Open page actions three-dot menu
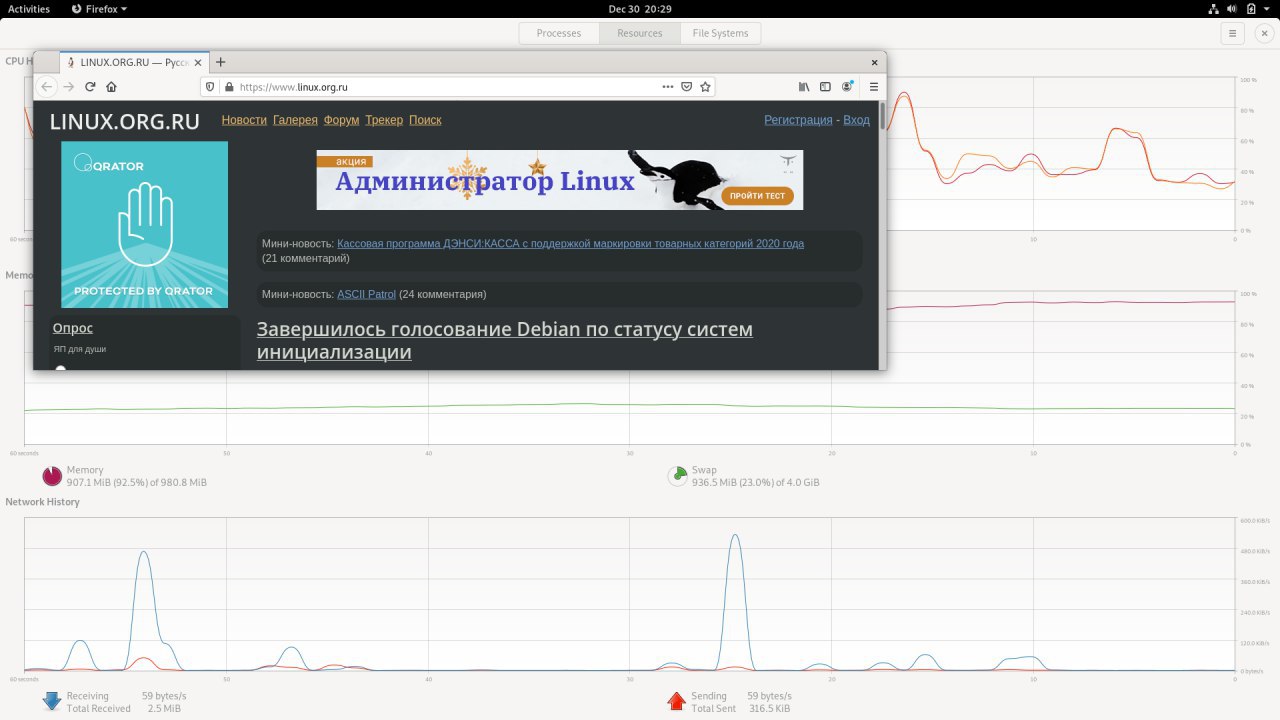Image resolution: width=1280 pixels, height=720 pixels. (668, 87)
